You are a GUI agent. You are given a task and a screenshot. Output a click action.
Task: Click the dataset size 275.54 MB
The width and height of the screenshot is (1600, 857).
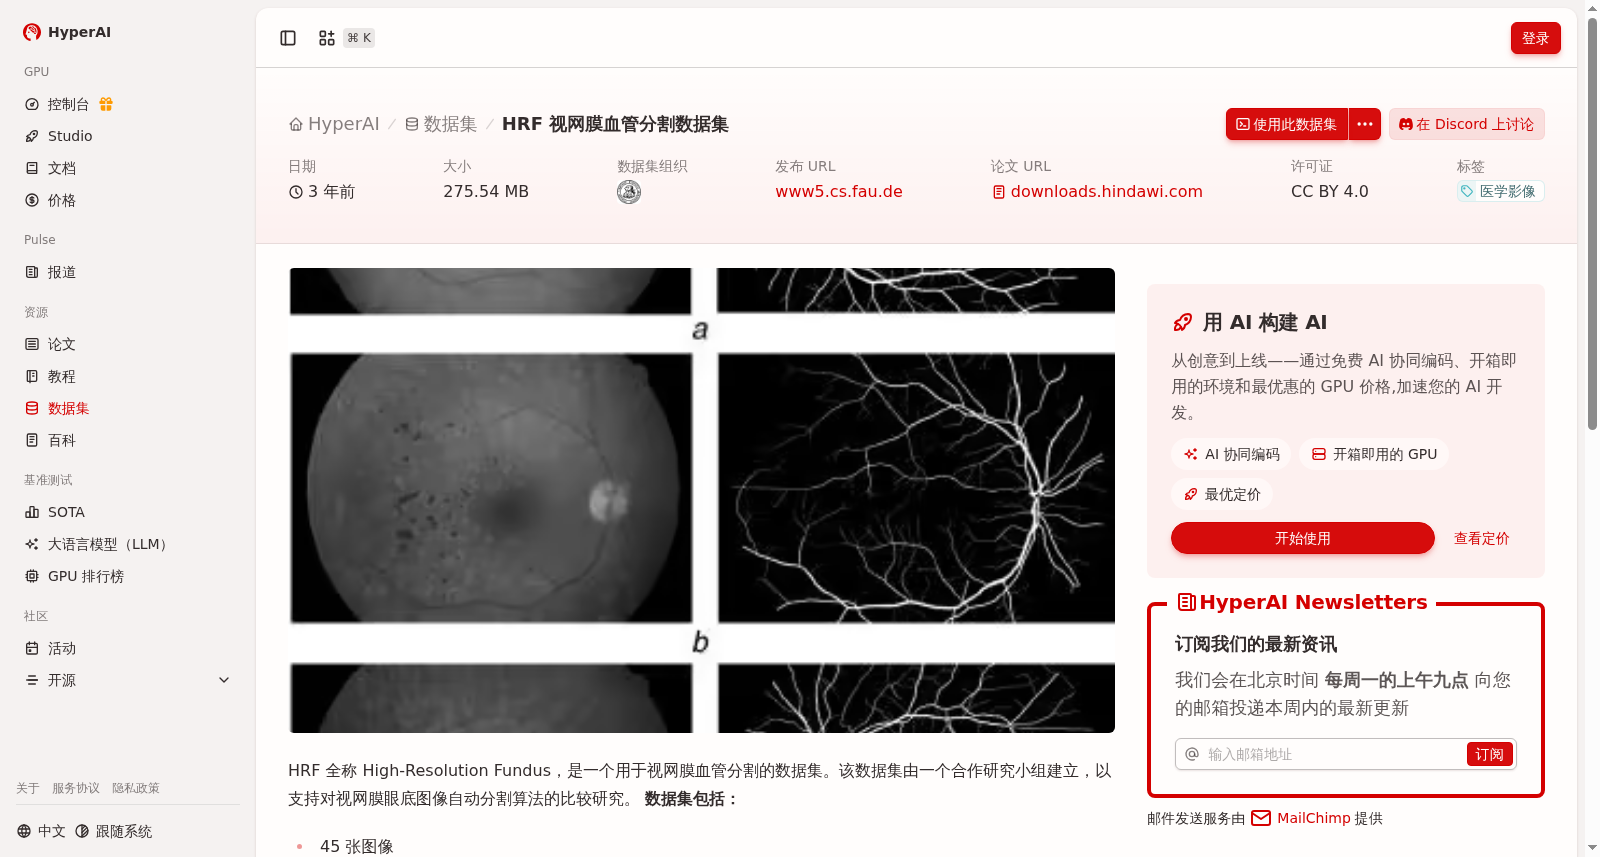tap(486, 192)
